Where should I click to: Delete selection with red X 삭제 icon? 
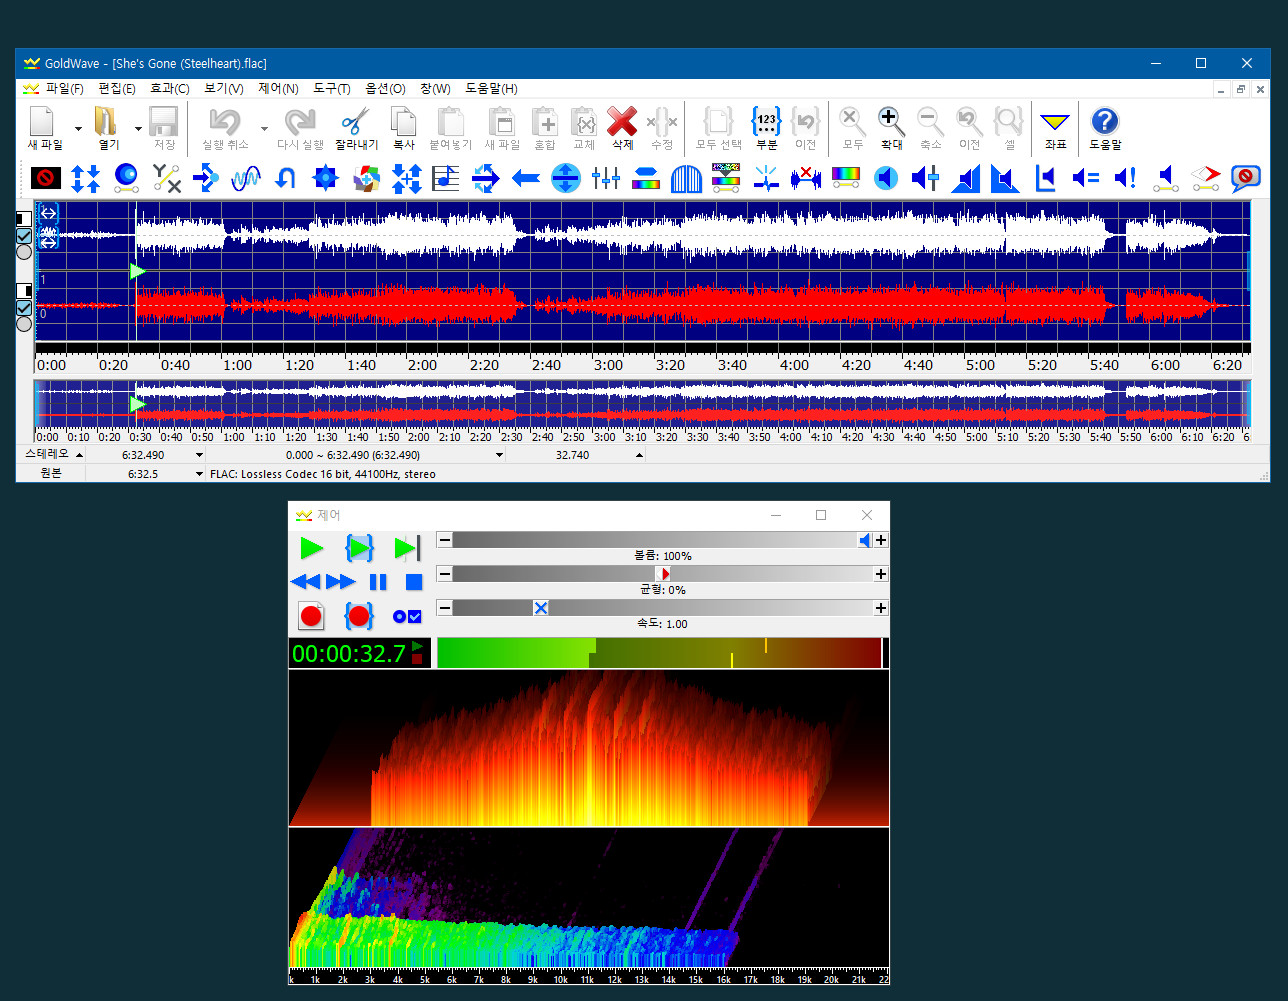click(x=622, y=128)
